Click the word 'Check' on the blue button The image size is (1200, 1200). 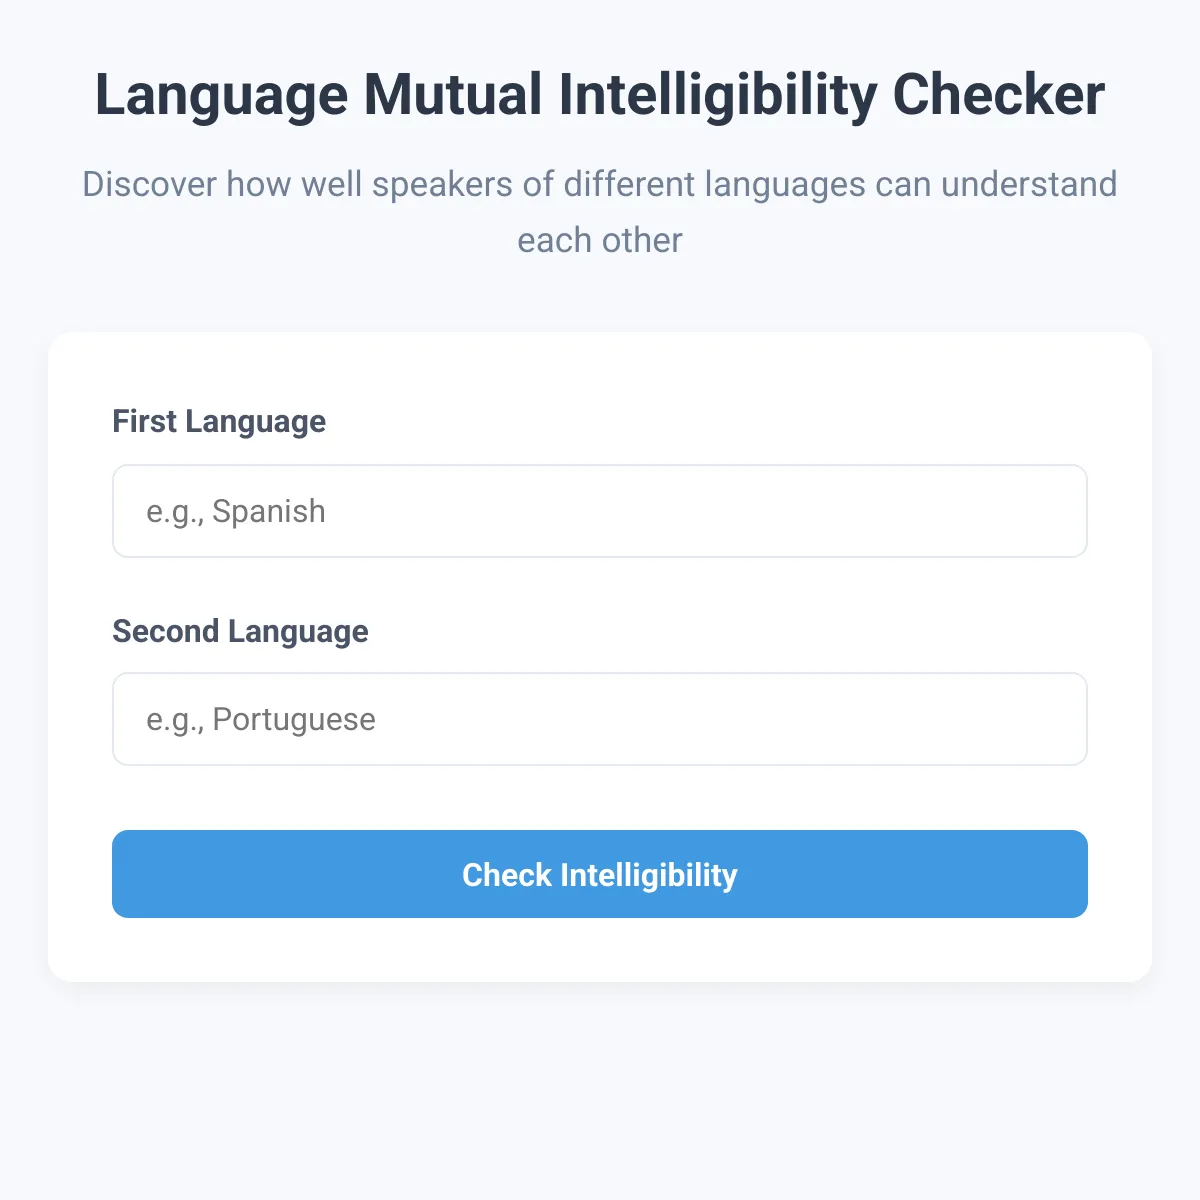507,875
